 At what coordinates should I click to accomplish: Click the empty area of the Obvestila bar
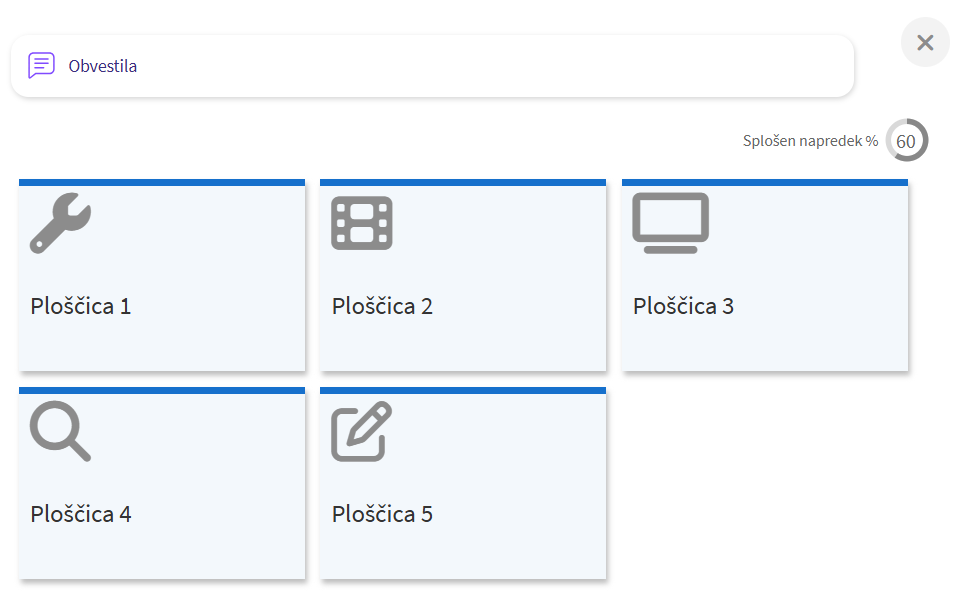(500, 66)
